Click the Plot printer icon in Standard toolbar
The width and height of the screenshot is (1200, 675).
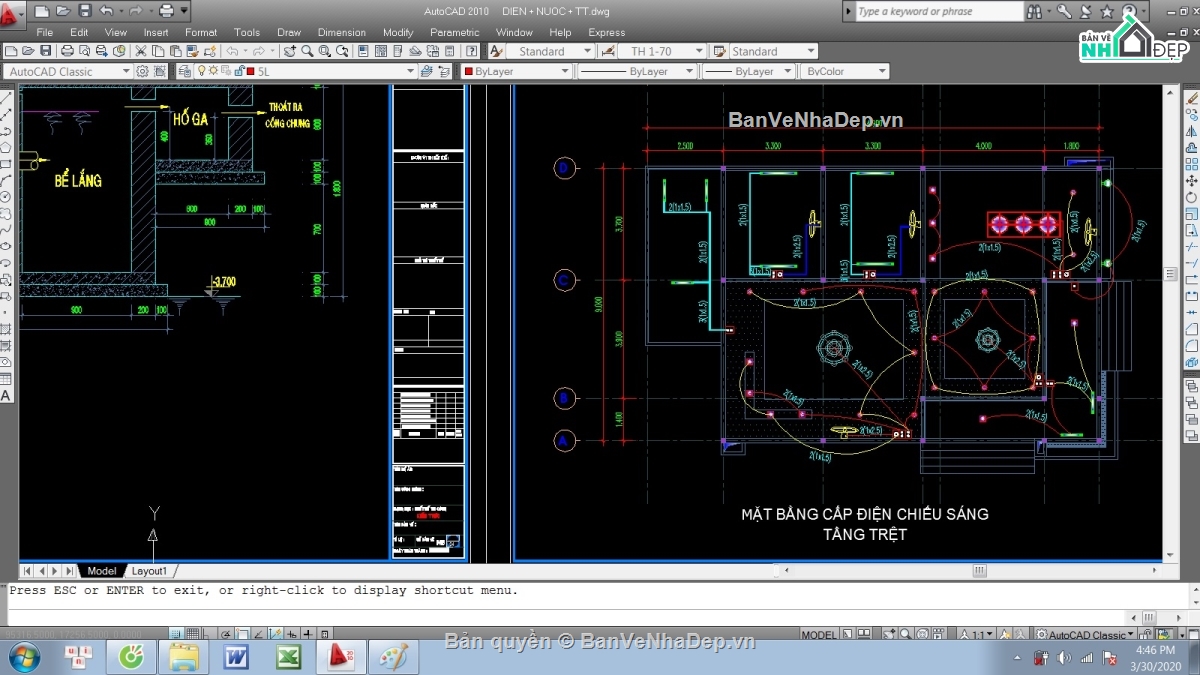[67, 51]
